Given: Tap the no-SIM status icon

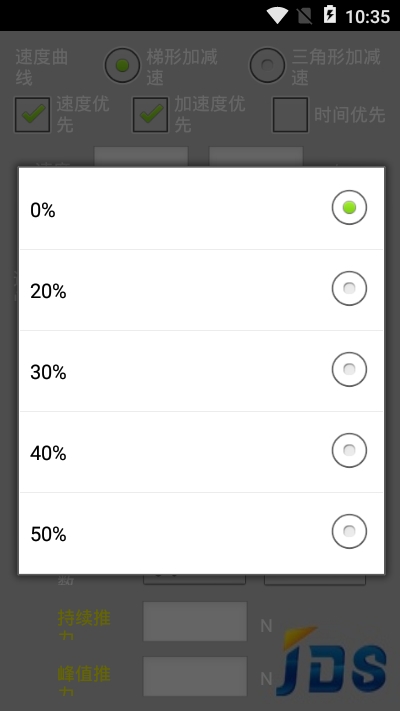Looking at the screenshot, I should [x=305, y=16].
